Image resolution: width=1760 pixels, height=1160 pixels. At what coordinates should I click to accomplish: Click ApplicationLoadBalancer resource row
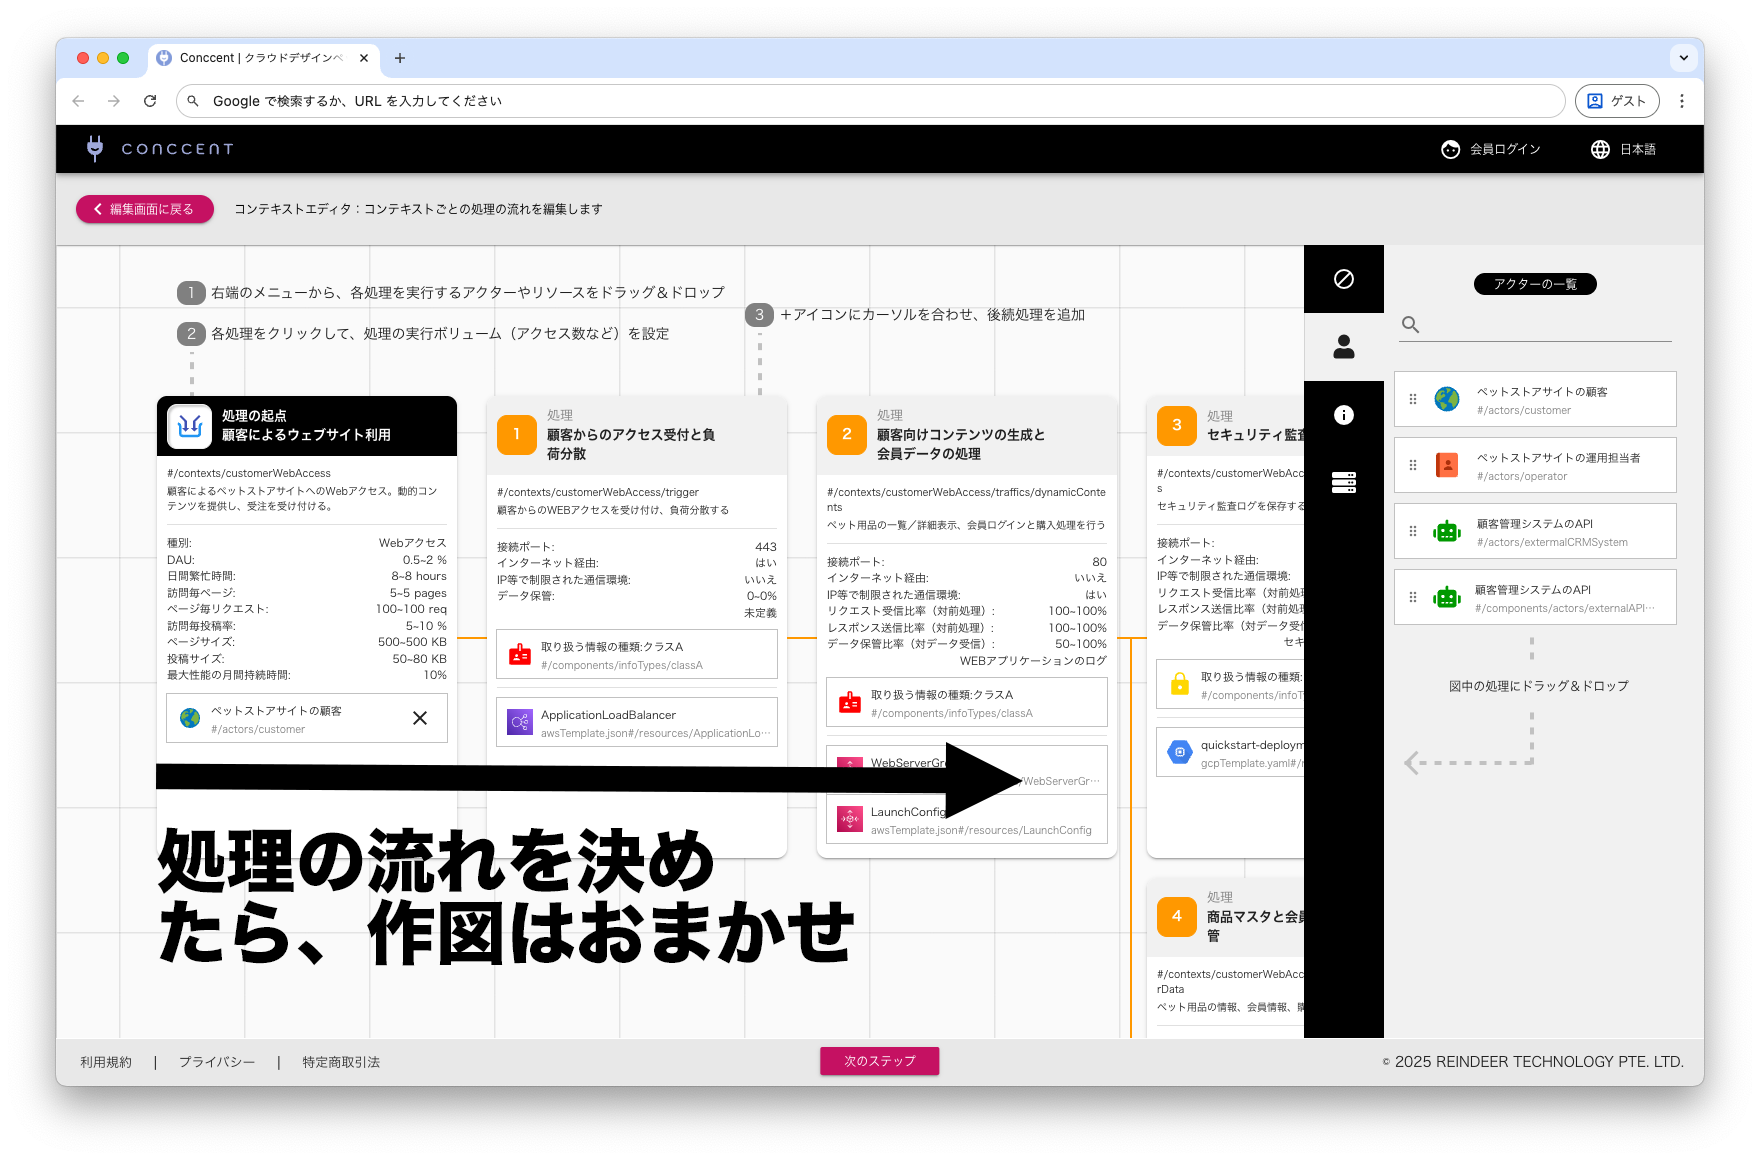point(637,723)
